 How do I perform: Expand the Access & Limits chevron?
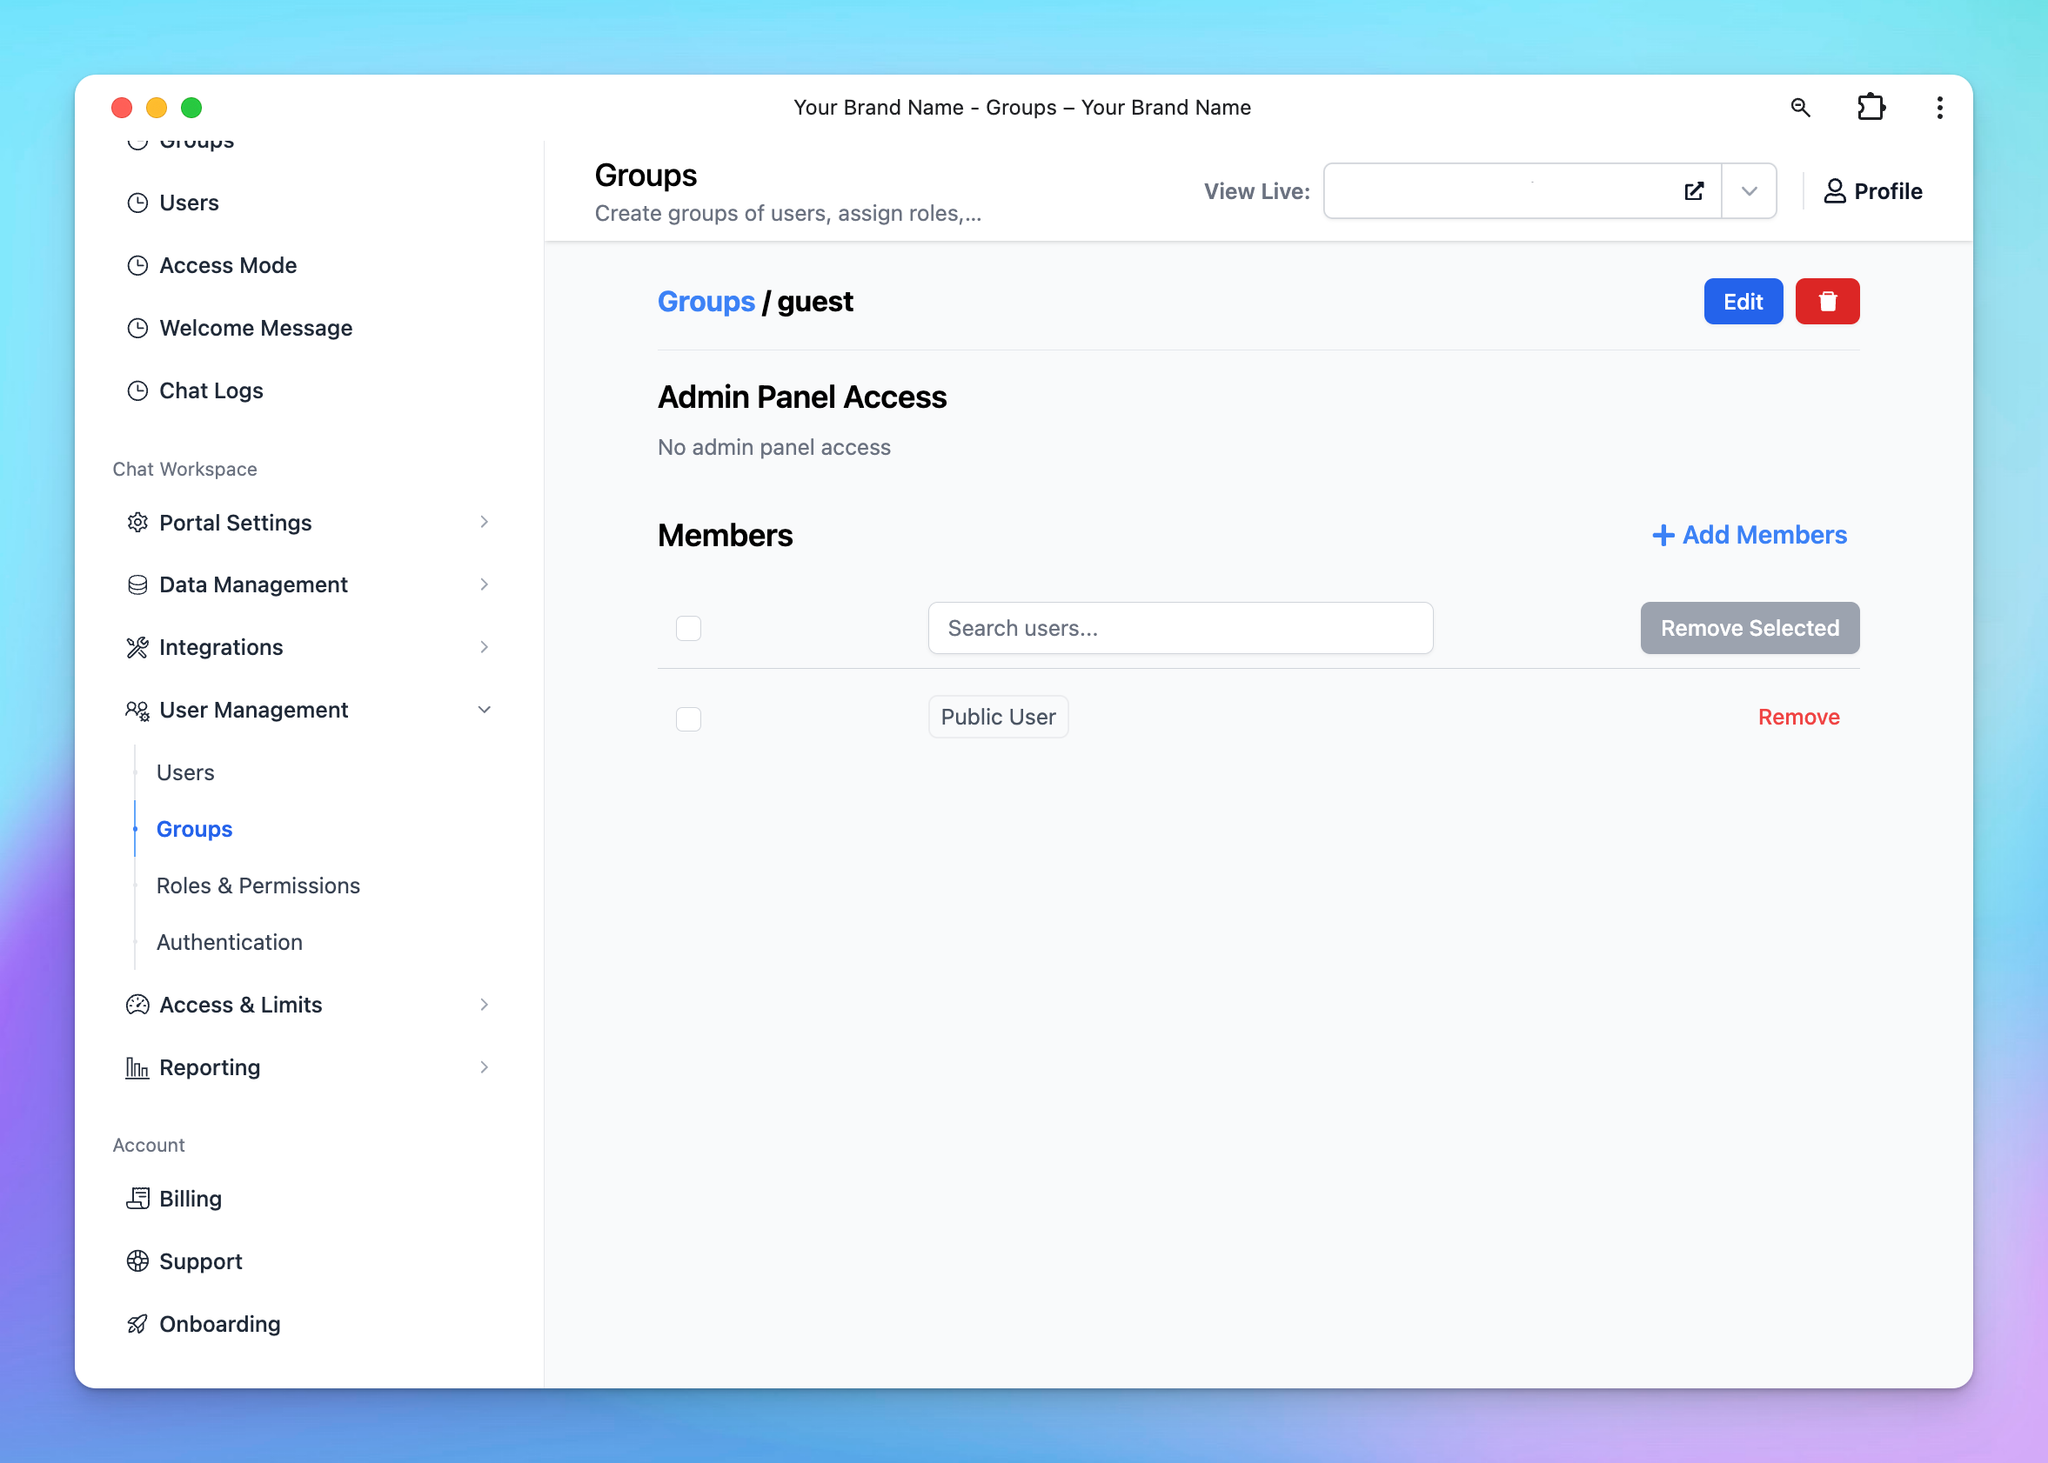click(484, 1005)
